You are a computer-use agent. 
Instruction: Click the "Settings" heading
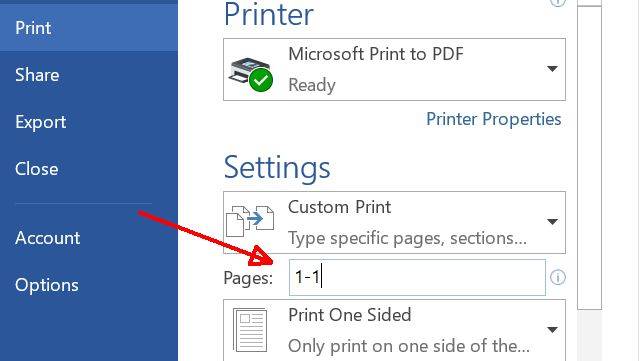pos(277,168)
